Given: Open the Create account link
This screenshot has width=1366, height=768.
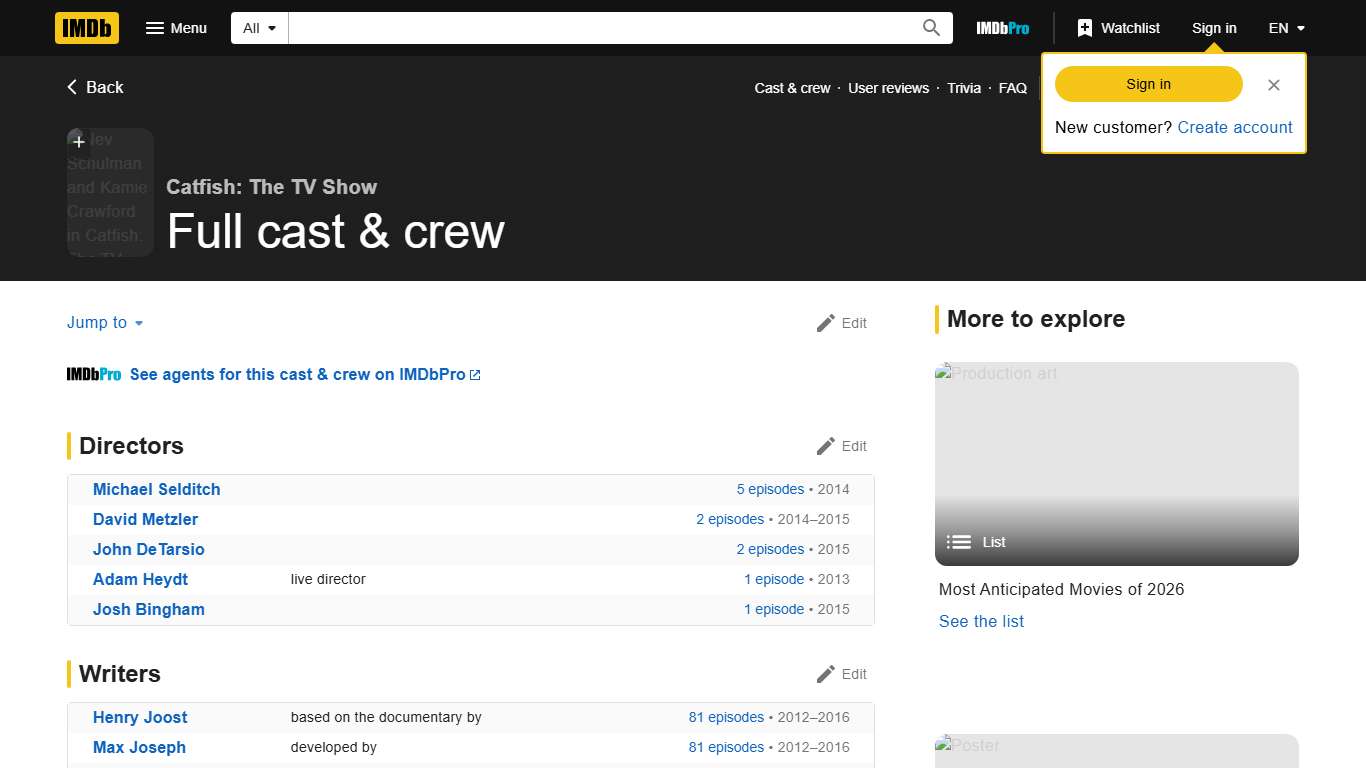Looking at the screenshot, I should tap(1234, 127).
